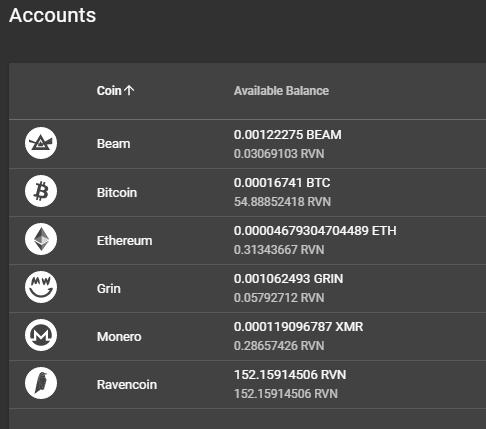Click the Accounts page heading
The width and height of the screenshot is (486, 429).
53,15
